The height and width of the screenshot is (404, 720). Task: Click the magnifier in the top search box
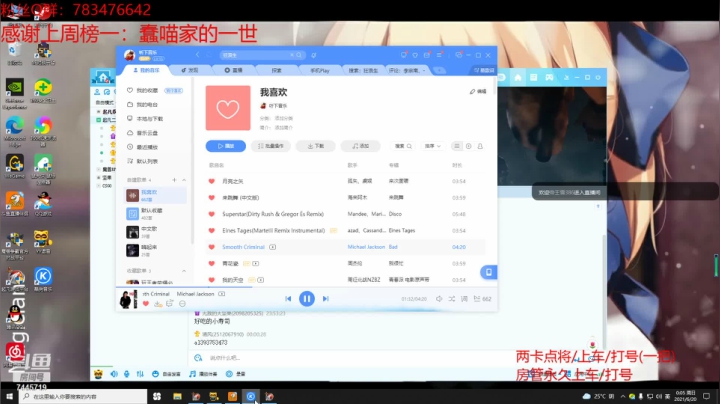(x=299, y=55)
